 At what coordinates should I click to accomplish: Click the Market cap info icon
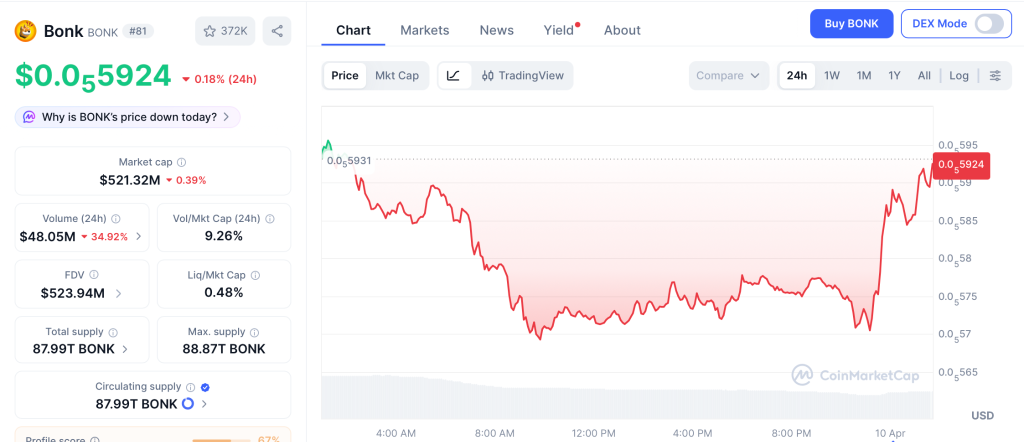pyautogui.click(x=181, y=162)
